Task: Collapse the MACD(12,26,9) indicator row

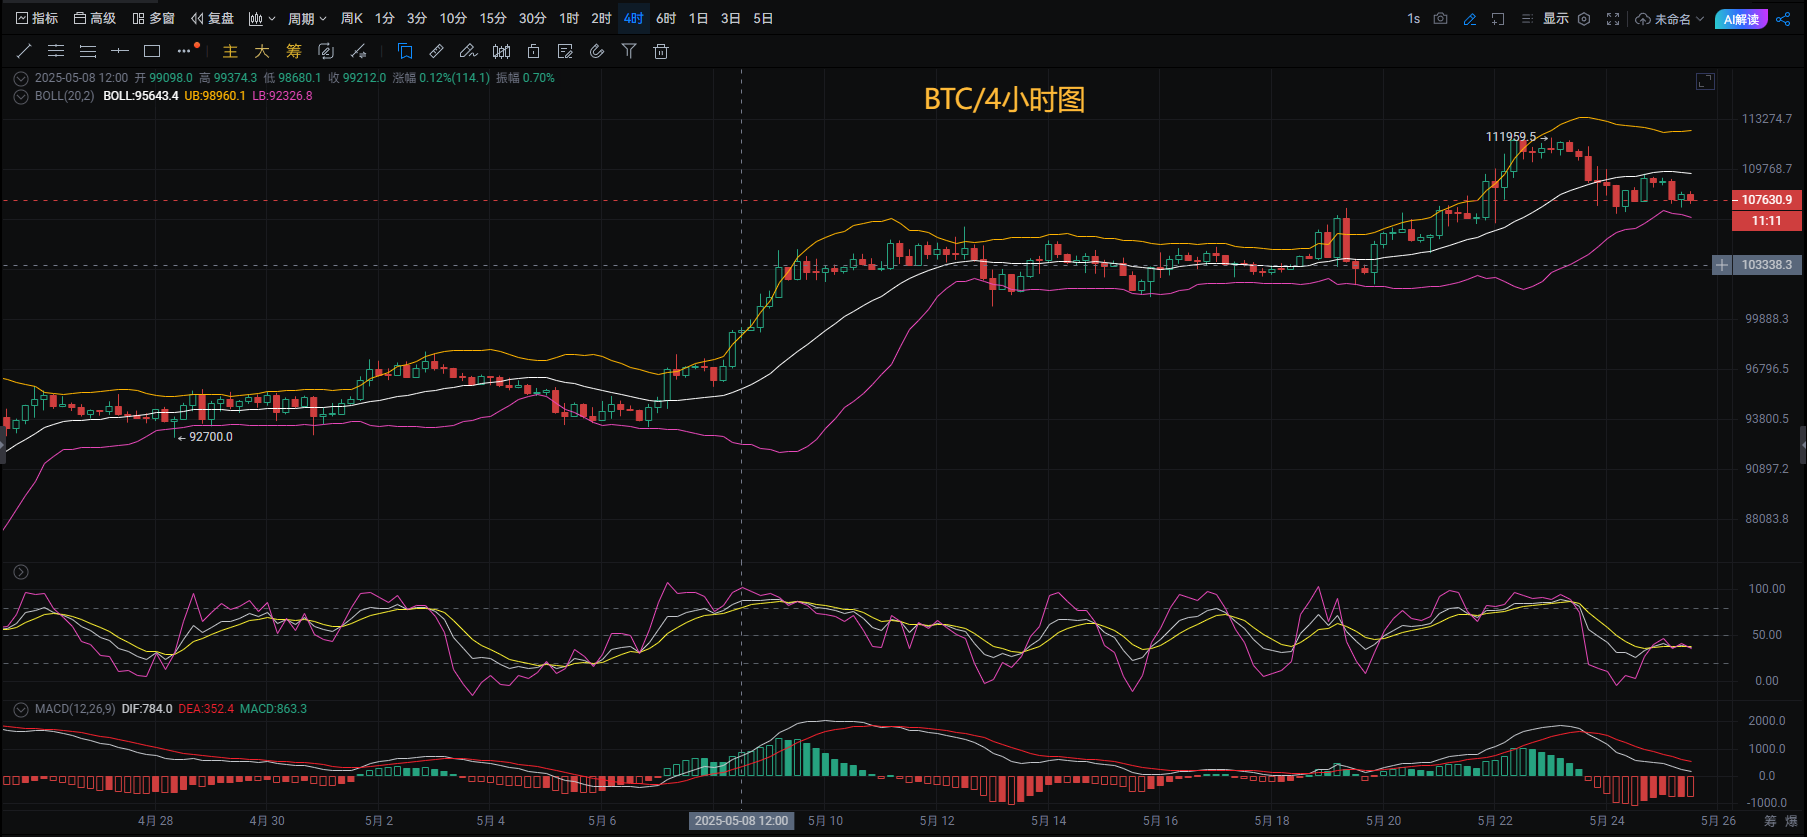Action: click(21, 709)
